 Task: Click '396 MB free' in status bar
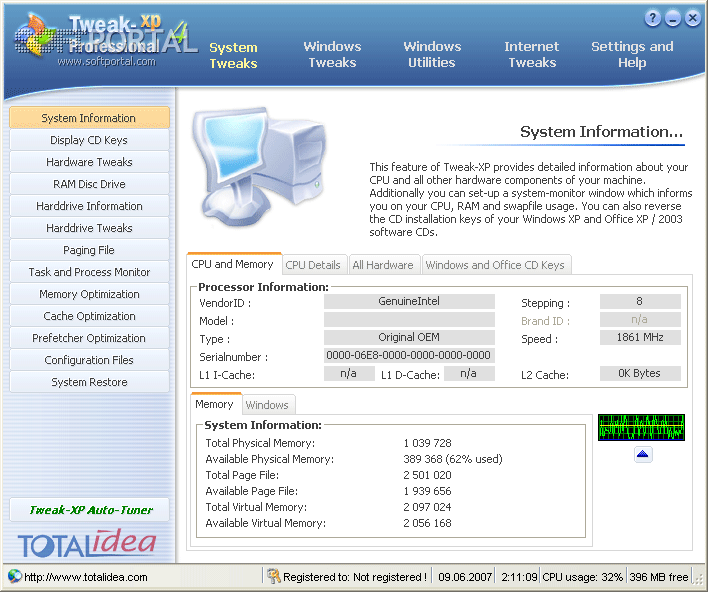659,577
